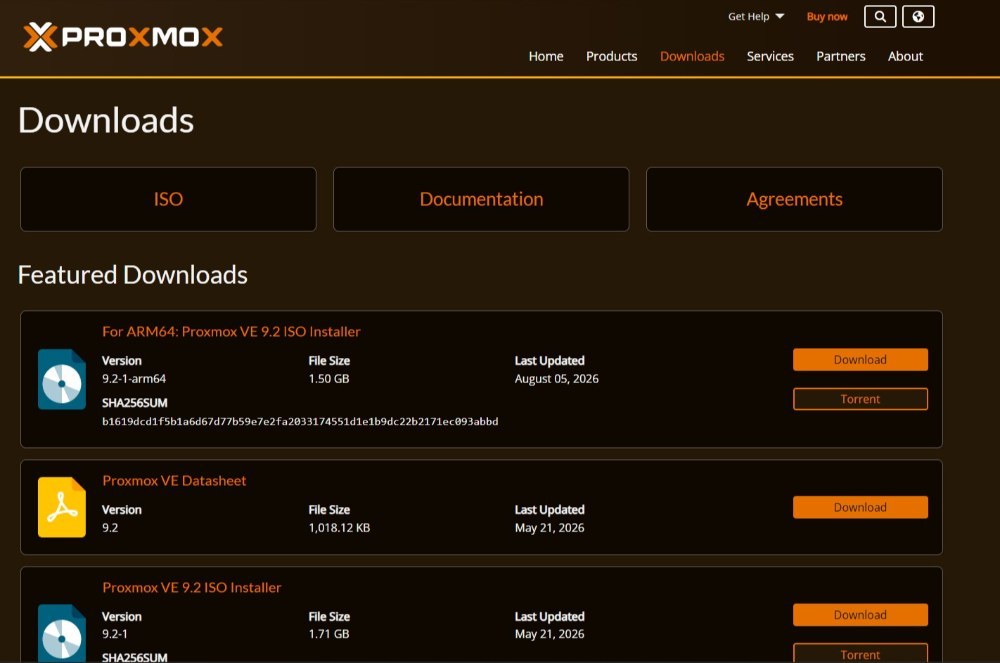Open the search icon button
Screen dimensions: 1000x663
pos(879,17)
